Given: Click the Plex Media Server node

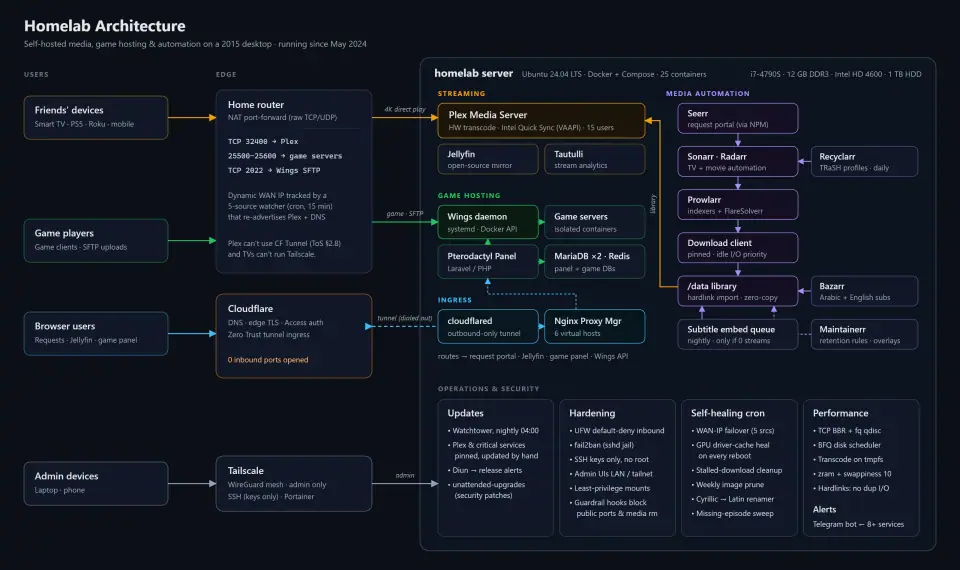Looking at the screenshot, I should pos(541,121).
